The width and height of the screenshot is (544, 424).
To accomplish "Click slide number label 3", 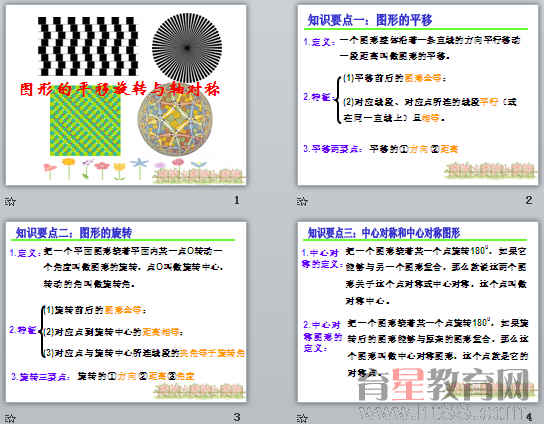I will pos(237,417).
